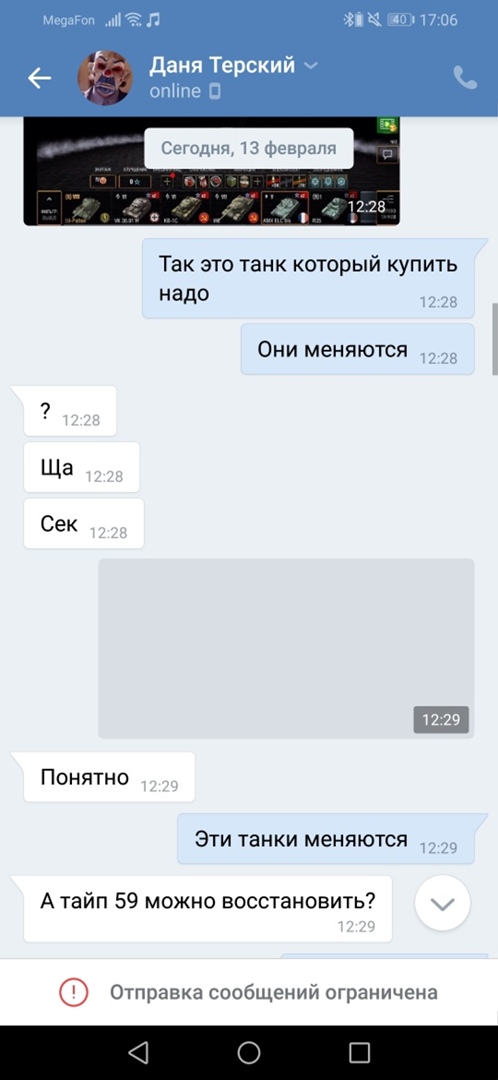Open recent apps with square button

[360, 1052]
